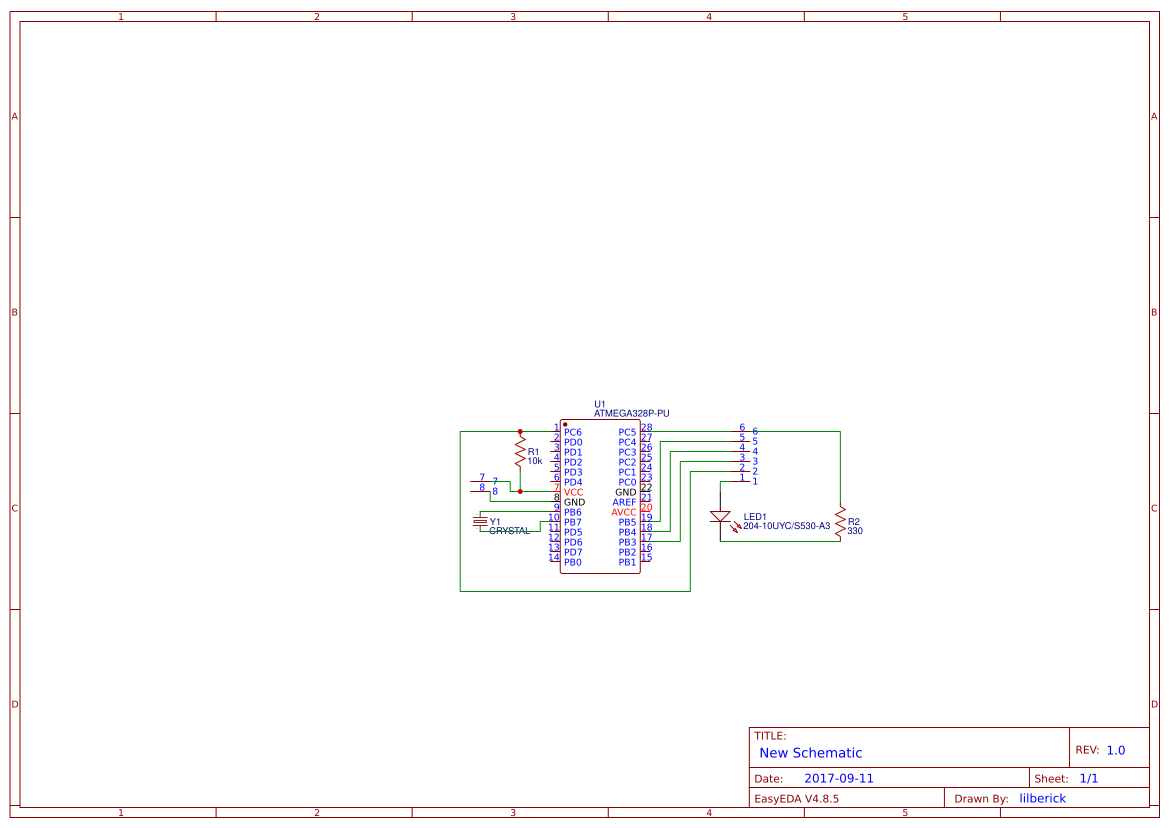Click pin number 22 beside GND

pos(647,488)
